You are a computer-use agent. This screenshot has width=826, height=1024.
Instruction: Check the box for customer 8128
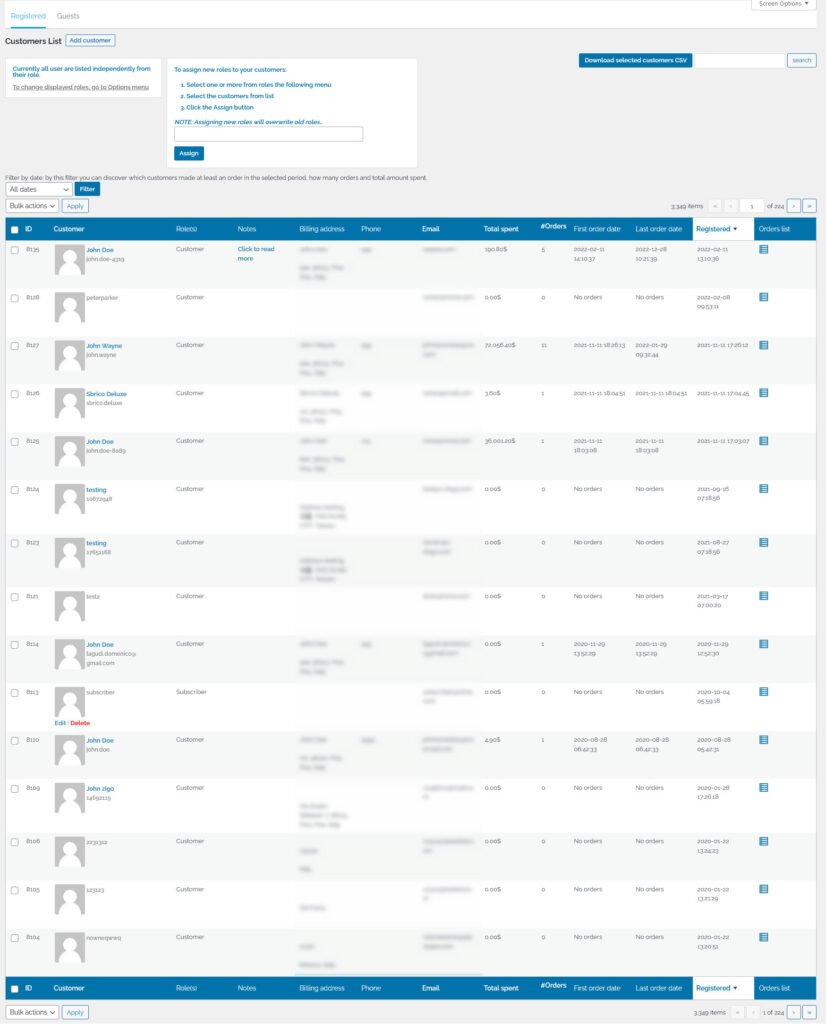pyautogui.click(x=14, y=298)
